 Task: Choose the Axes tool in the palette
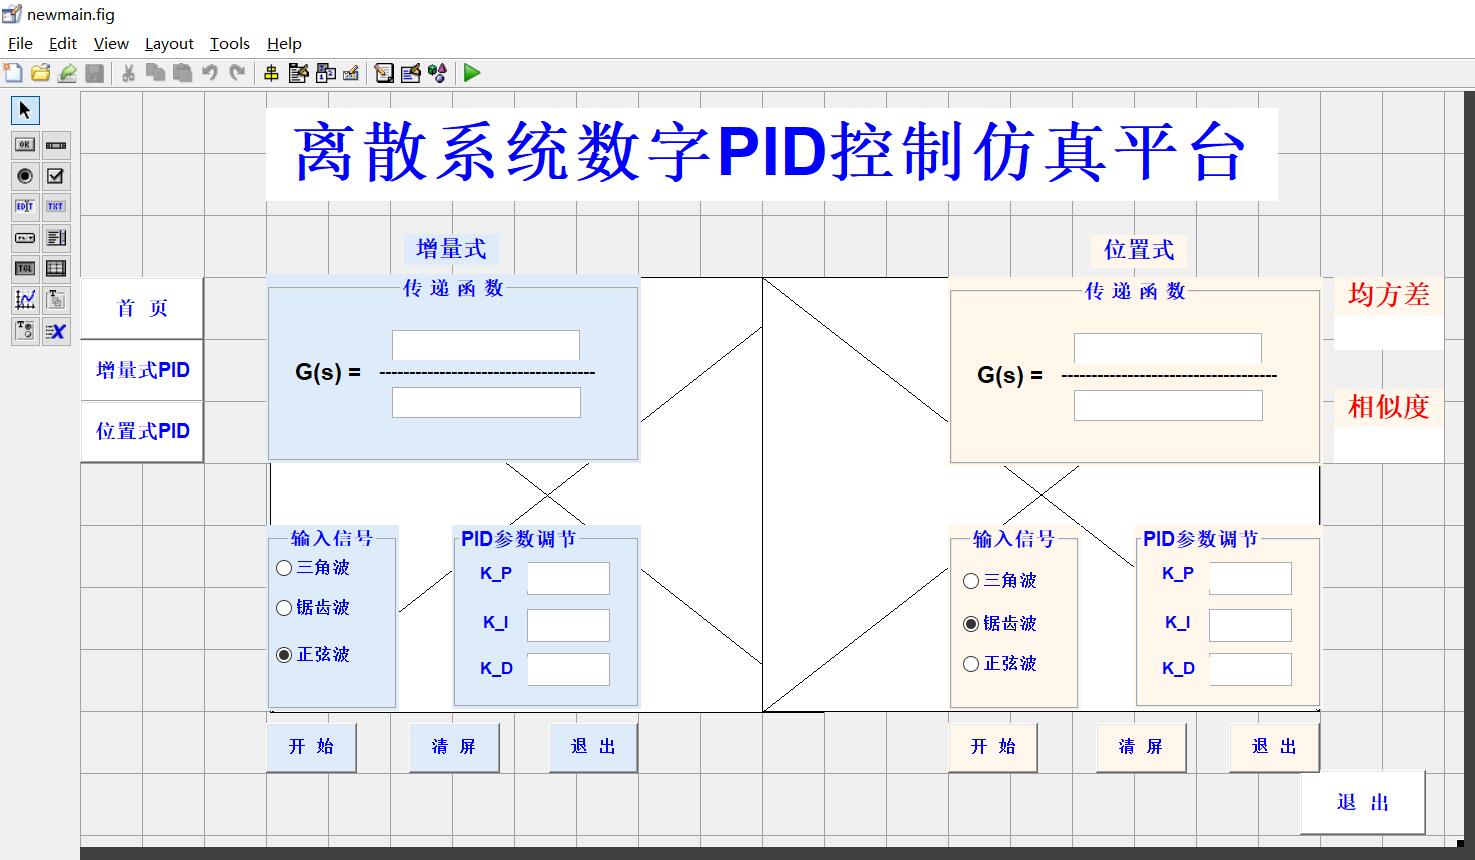[x=24, y=299]
